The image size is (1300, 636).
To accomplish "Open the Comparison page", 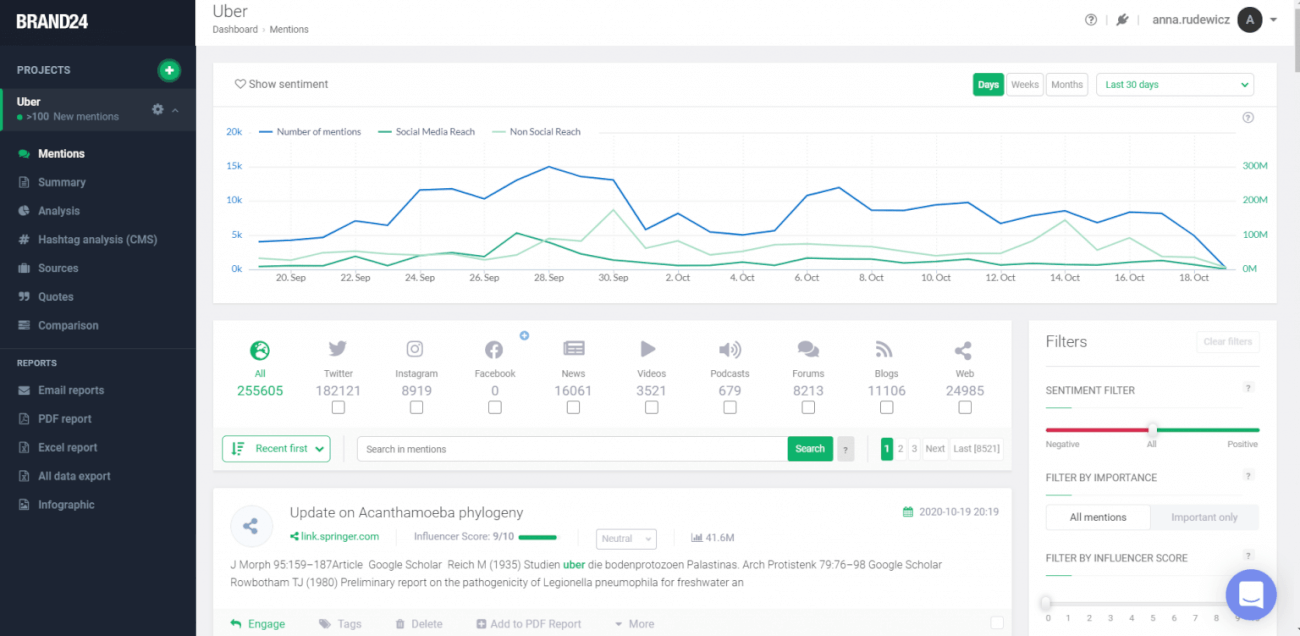I will tap(68, 325).
